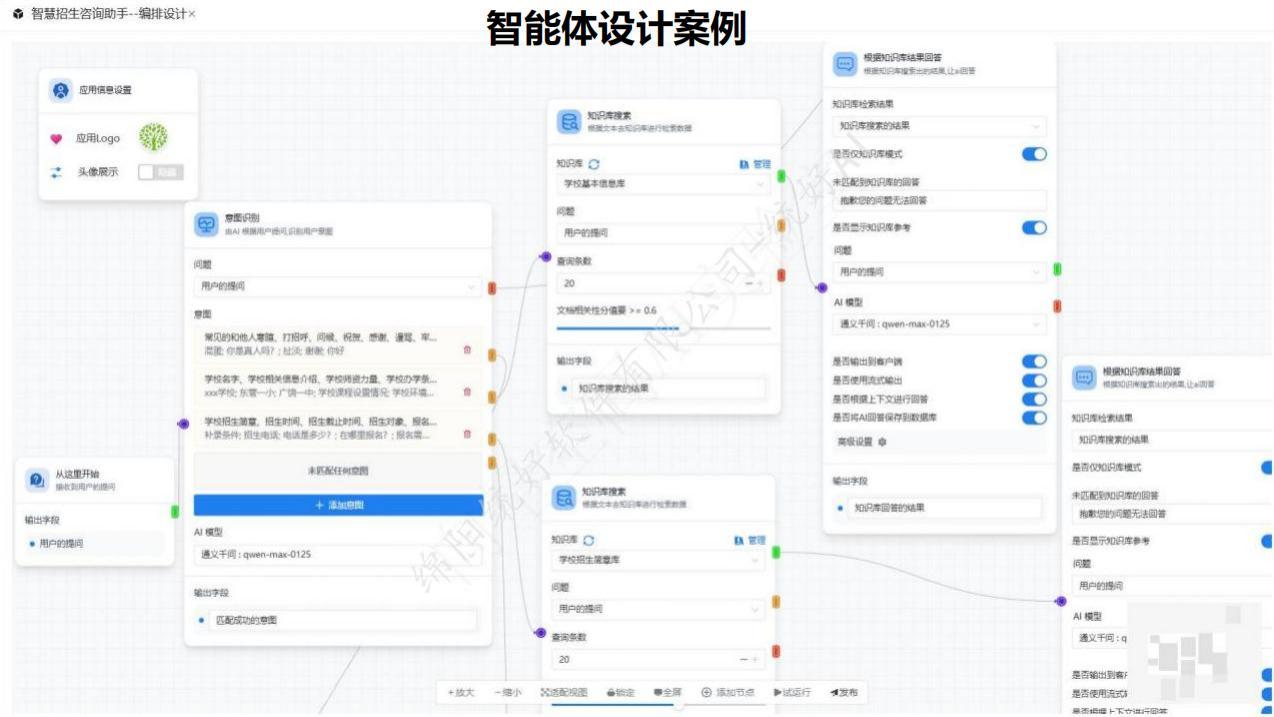Open 问题 dropdown under 学校基本信息库
1274x717 pixels.
(663, 233)
